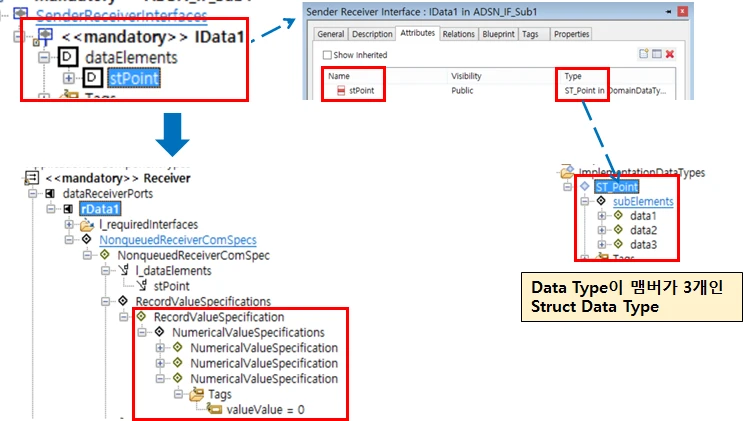Click the RecordValueSpecification green diamond icon
Screen dimensions: 743x421
point(141,316)
